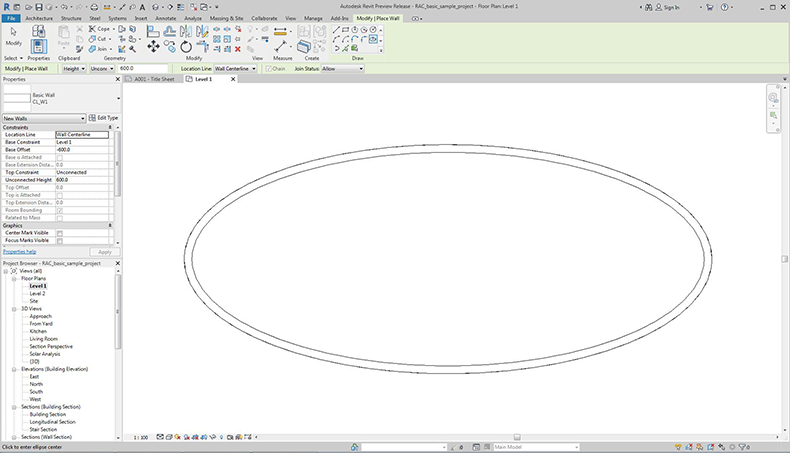Collapse the Constraints properties group
Image resolution: width=790 pixels, height=453 pixels.
click(110, 127)
